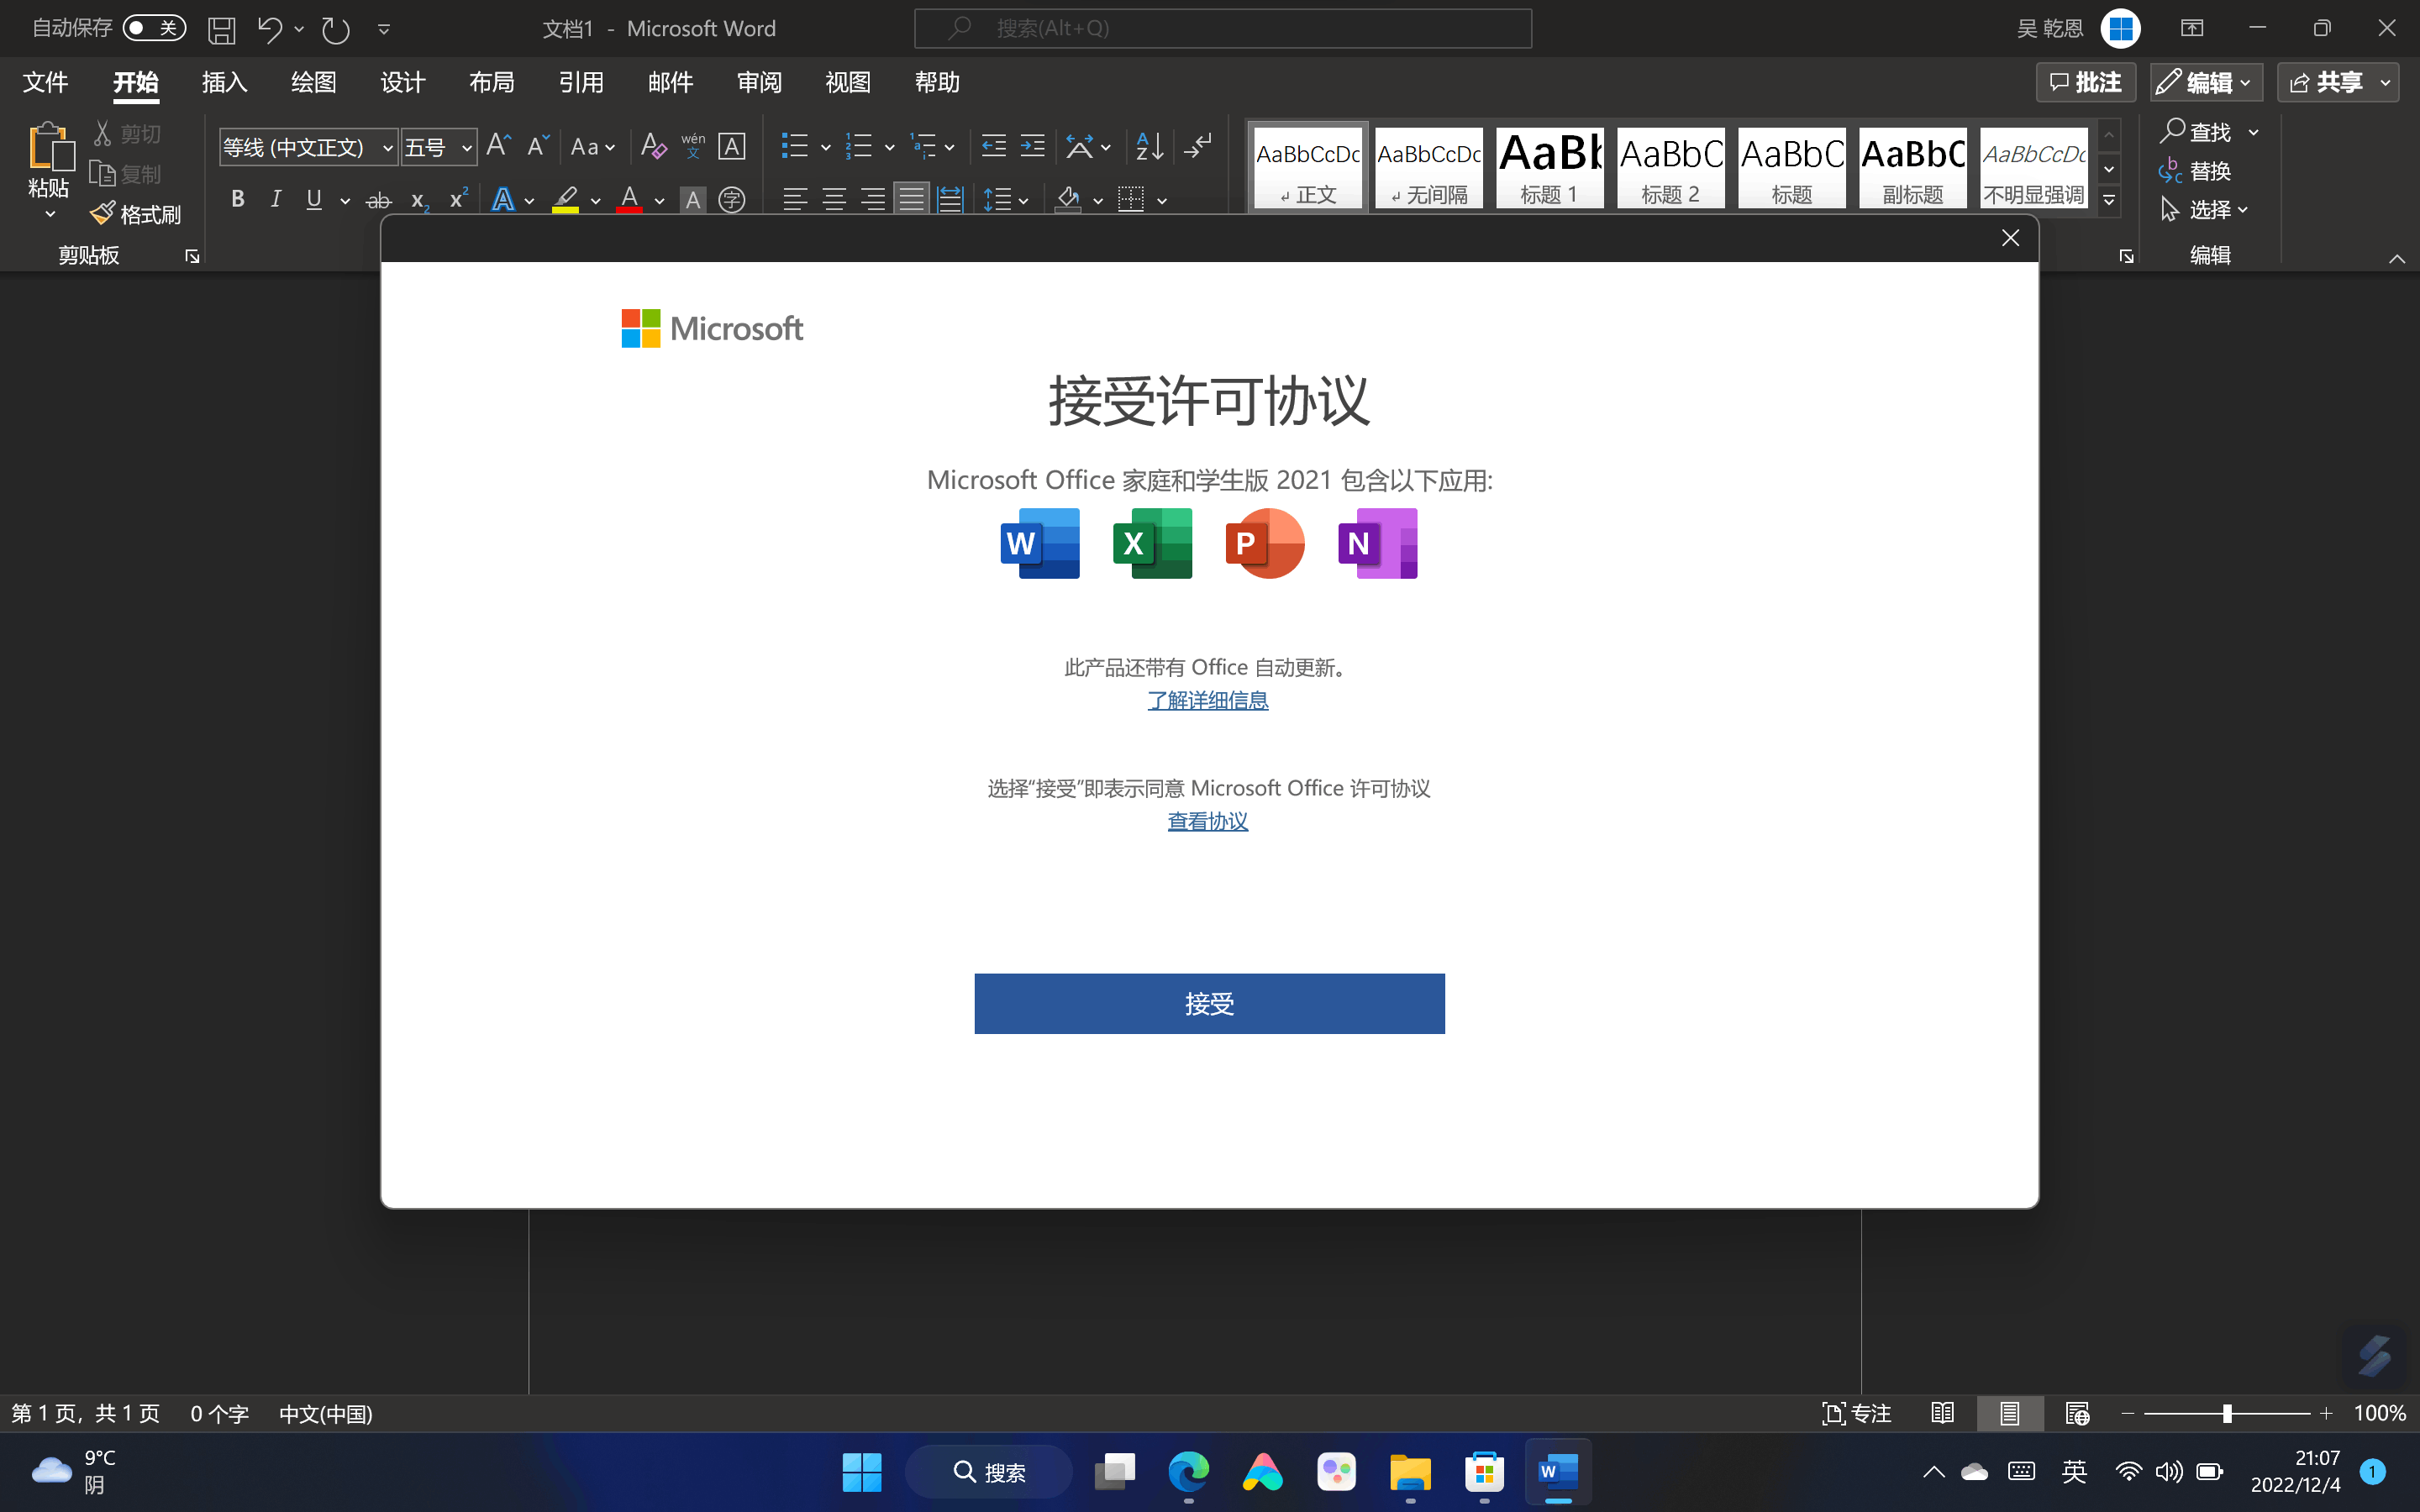The width and height of the screenshot is (2420, 1512).
Task: Open the 文件 menu
Action: (45, 82)
